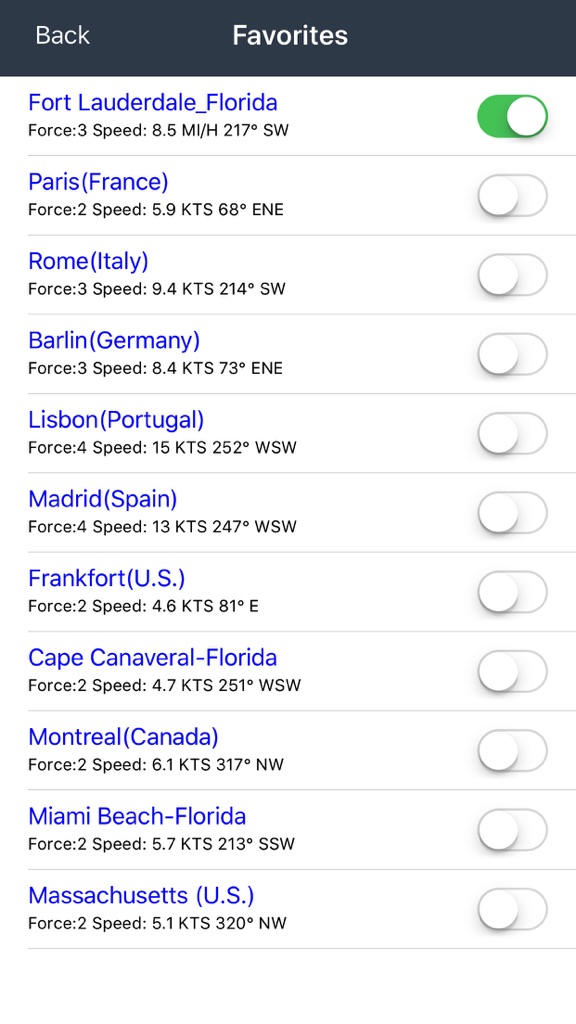Choose the Lisbon(Portugal) location name

click(x=116, y=420)
